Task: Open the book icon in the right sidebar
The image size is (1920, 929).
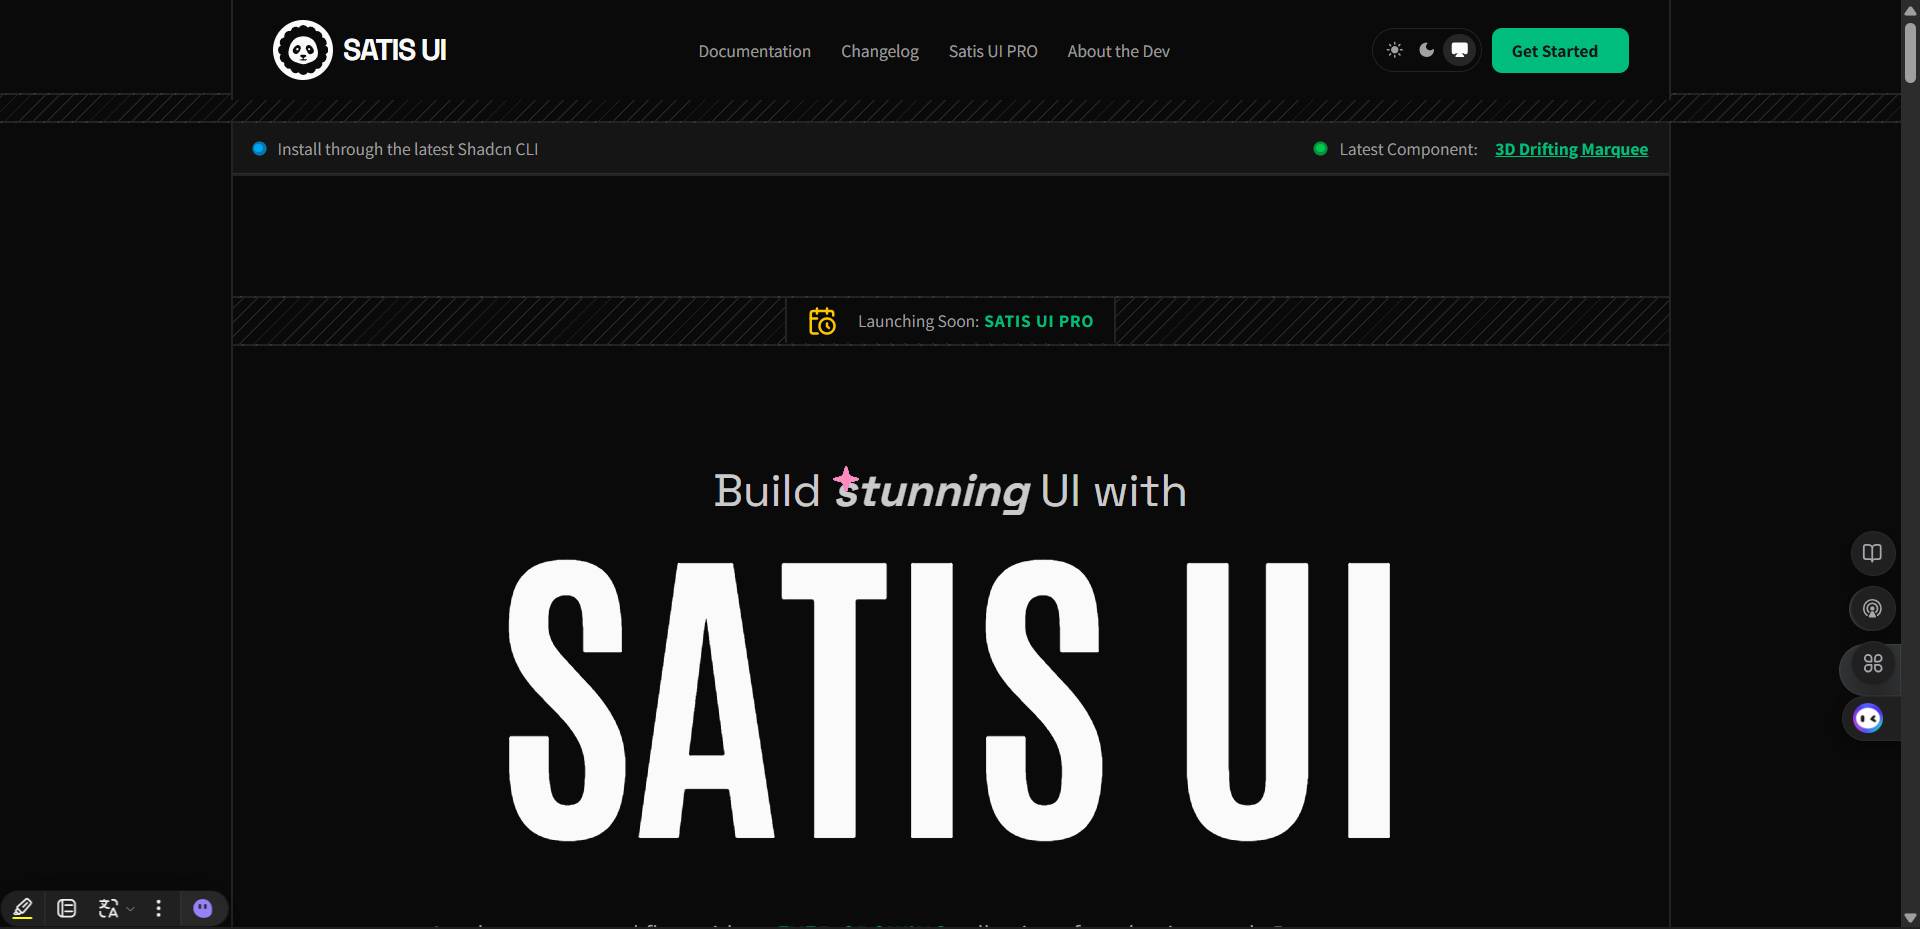Action: [1872, 553]
